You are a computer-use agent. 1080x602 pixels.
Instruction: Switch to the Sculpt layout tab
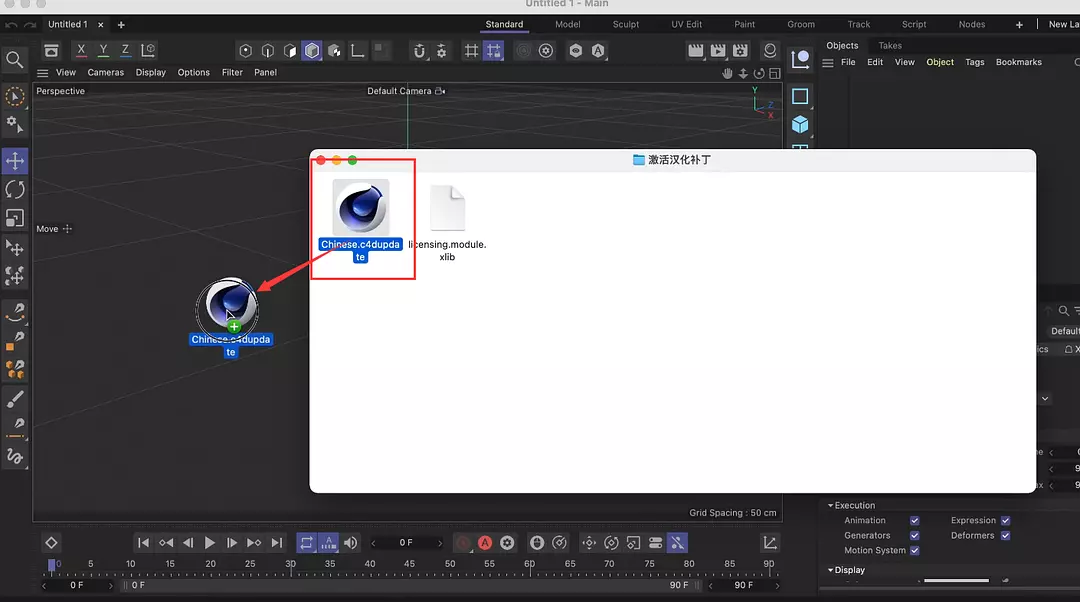click(x=626, y=24)
